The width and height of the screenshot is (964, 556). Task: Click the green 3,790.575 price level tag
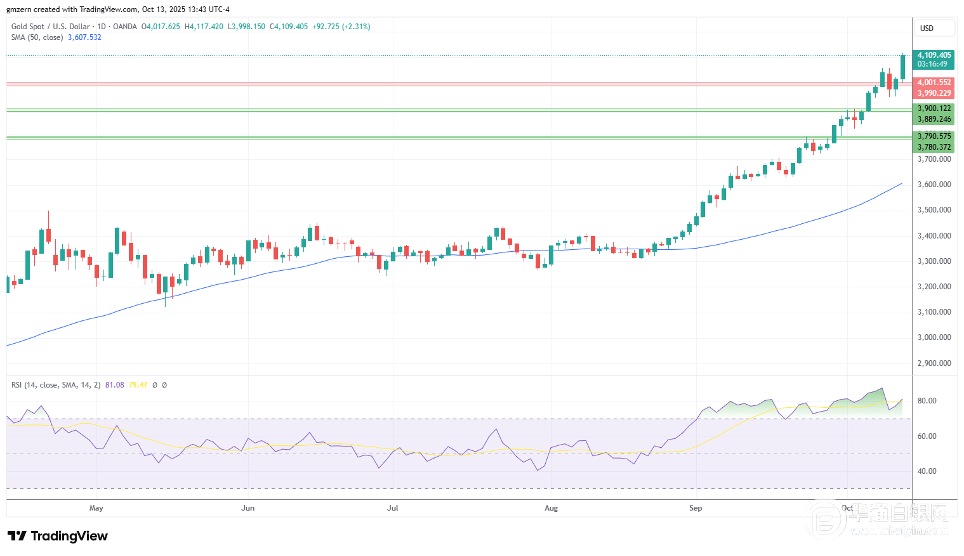click(933, 136)
